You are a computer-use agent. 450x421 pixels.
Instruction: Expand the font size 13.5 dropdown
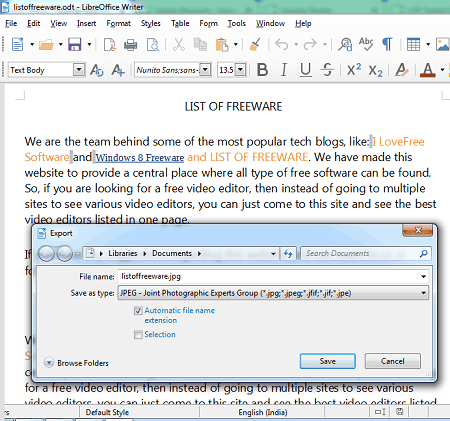coord(240,70)
